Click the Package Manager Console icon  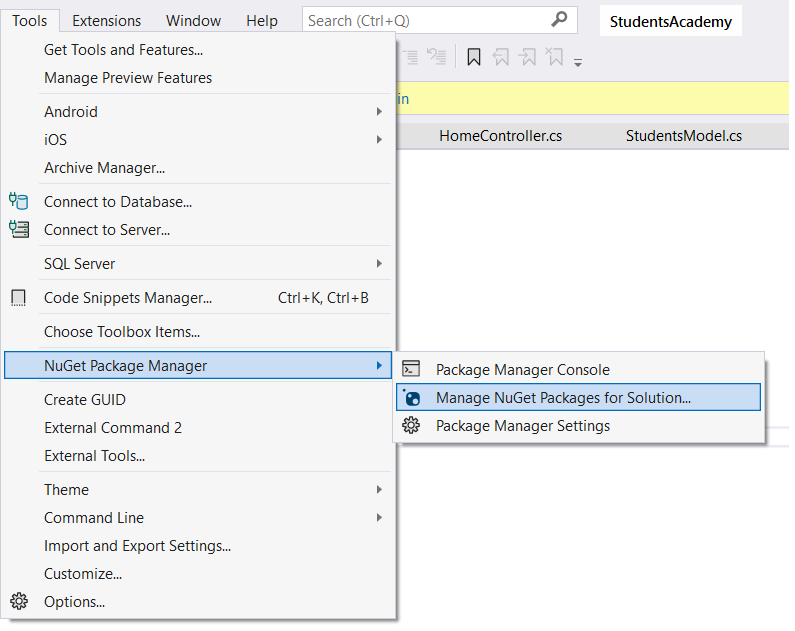(411, 369)
